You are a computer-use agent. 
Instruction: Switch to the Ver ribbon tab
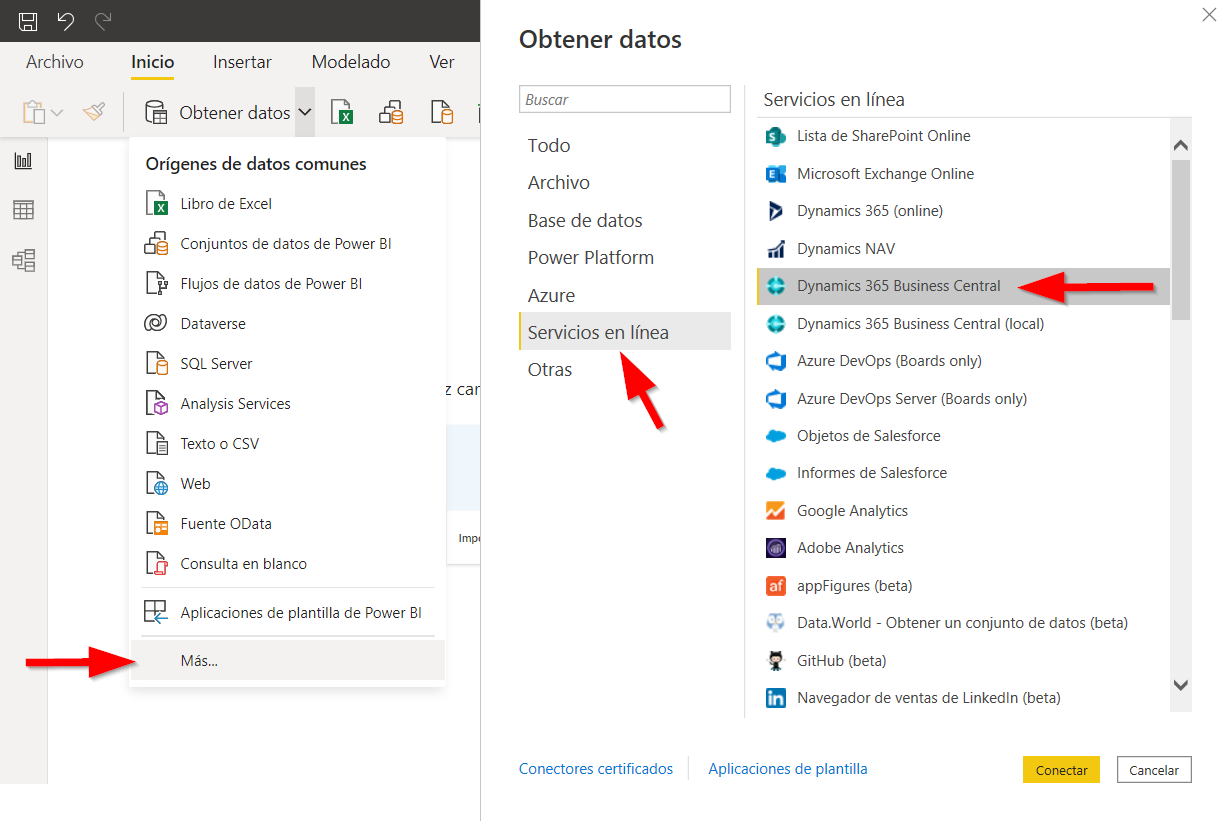pos(442,62)
